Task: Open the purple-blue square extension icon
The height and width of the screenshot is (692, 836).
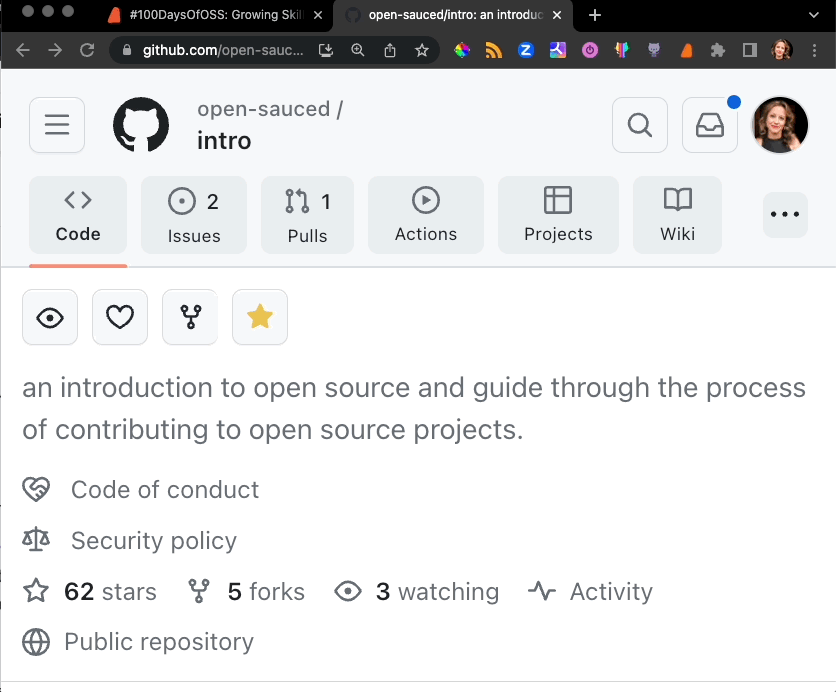Action: [x=558, y=50]
